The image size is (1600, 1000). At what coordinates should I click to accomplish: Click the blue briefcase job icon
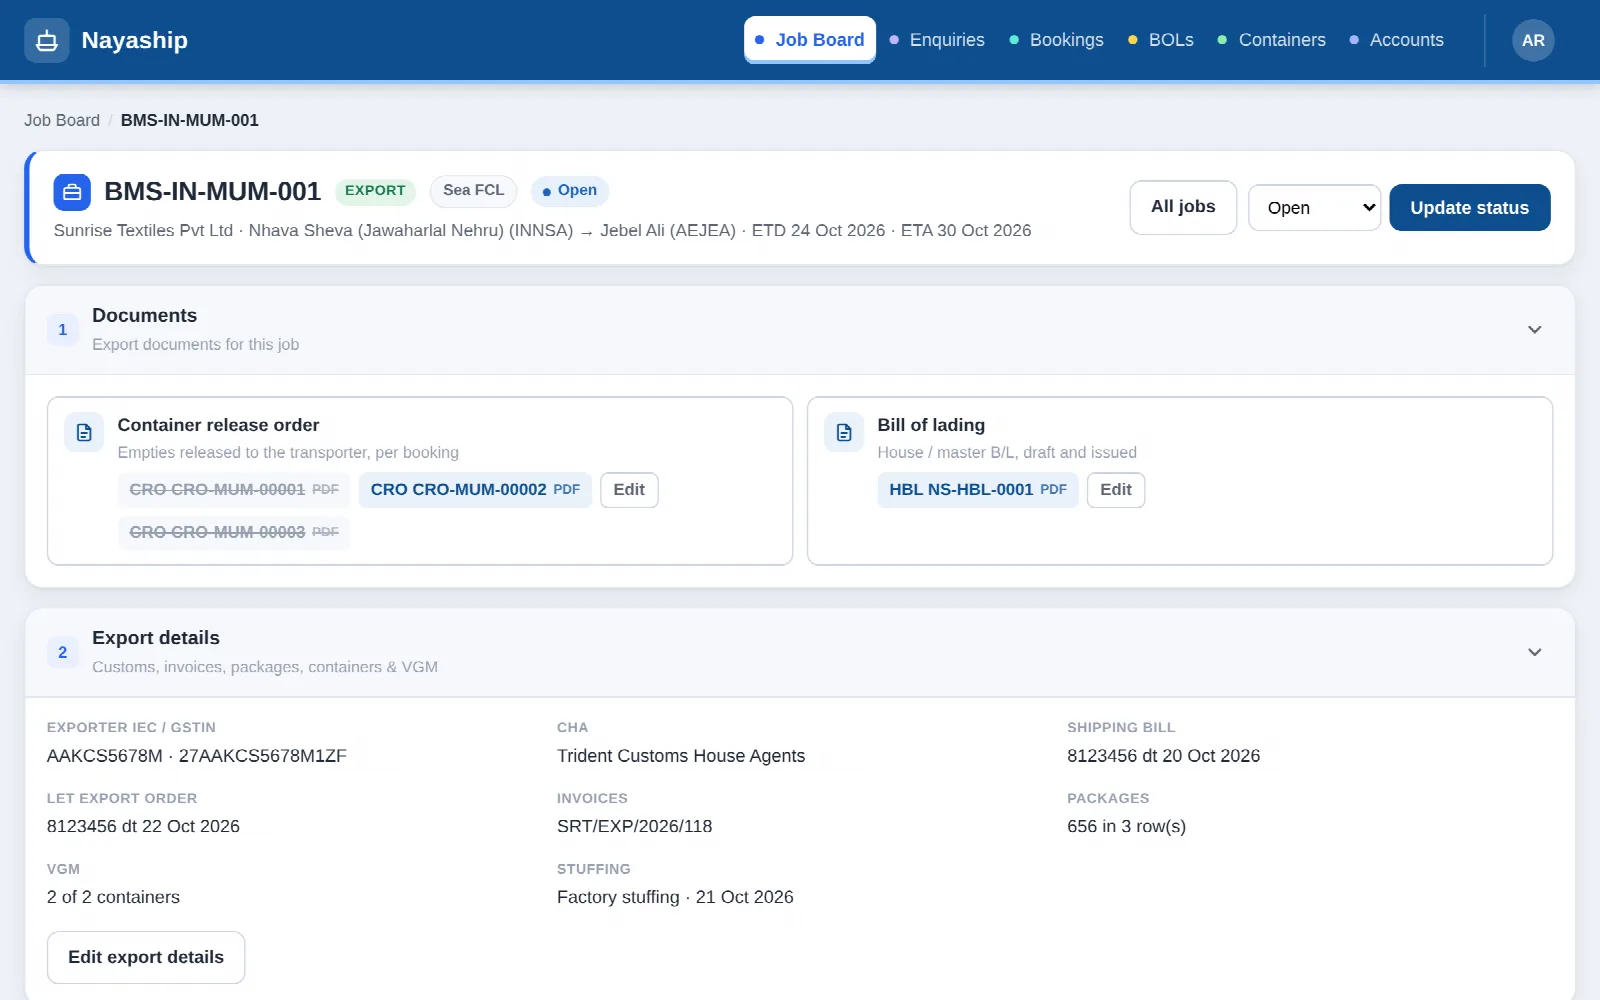(x=72, y=192)
